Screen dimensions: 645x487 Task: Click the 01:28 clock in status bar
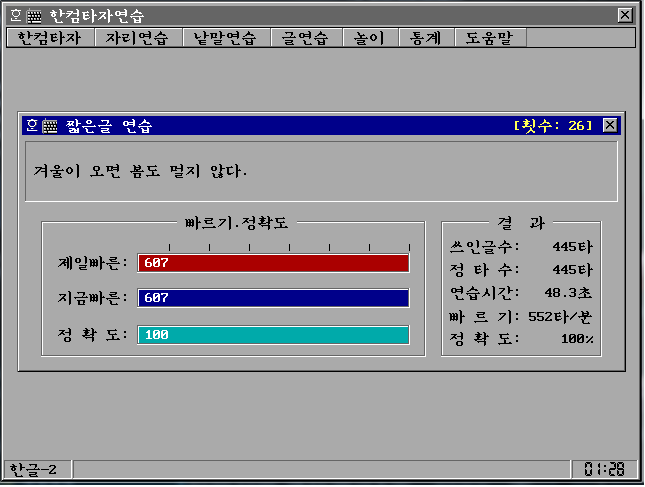(x=604, y=469)
